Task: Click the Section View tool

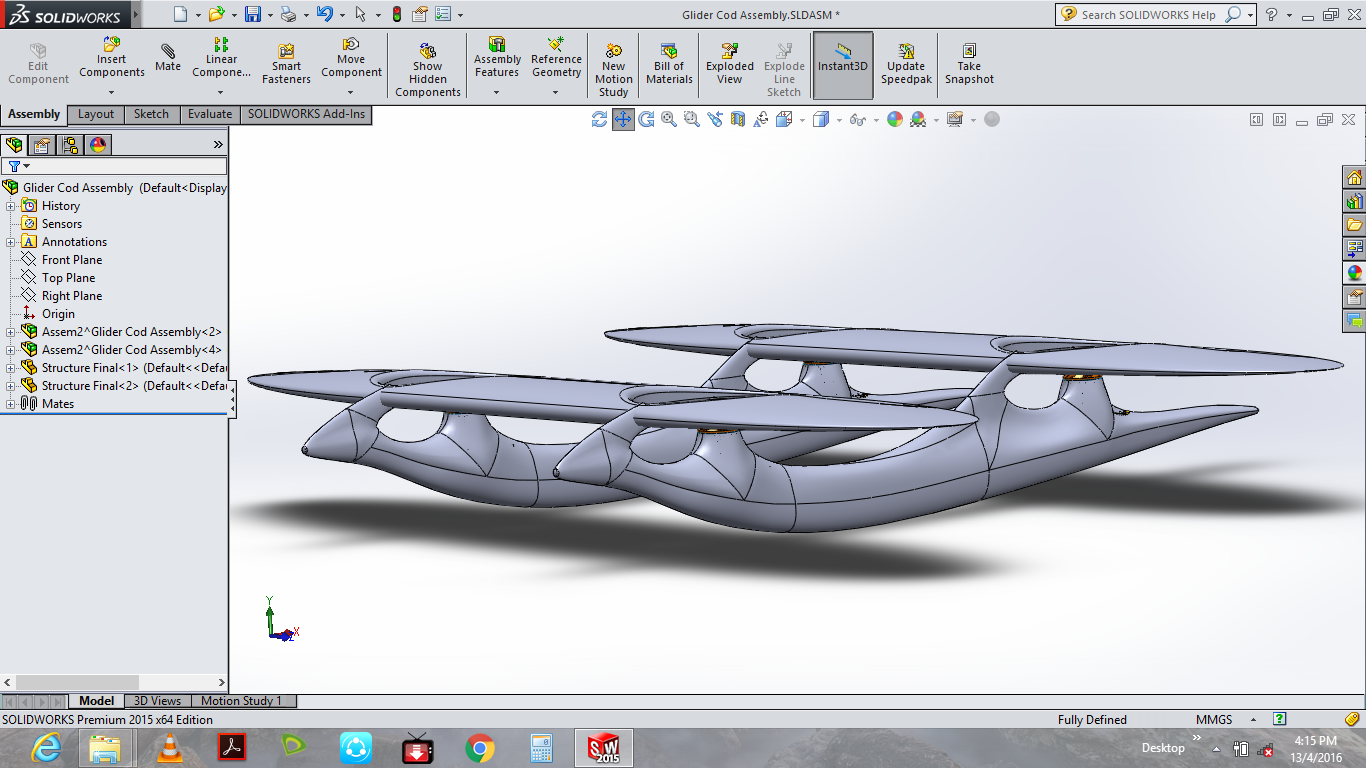Action: (738, 120)
